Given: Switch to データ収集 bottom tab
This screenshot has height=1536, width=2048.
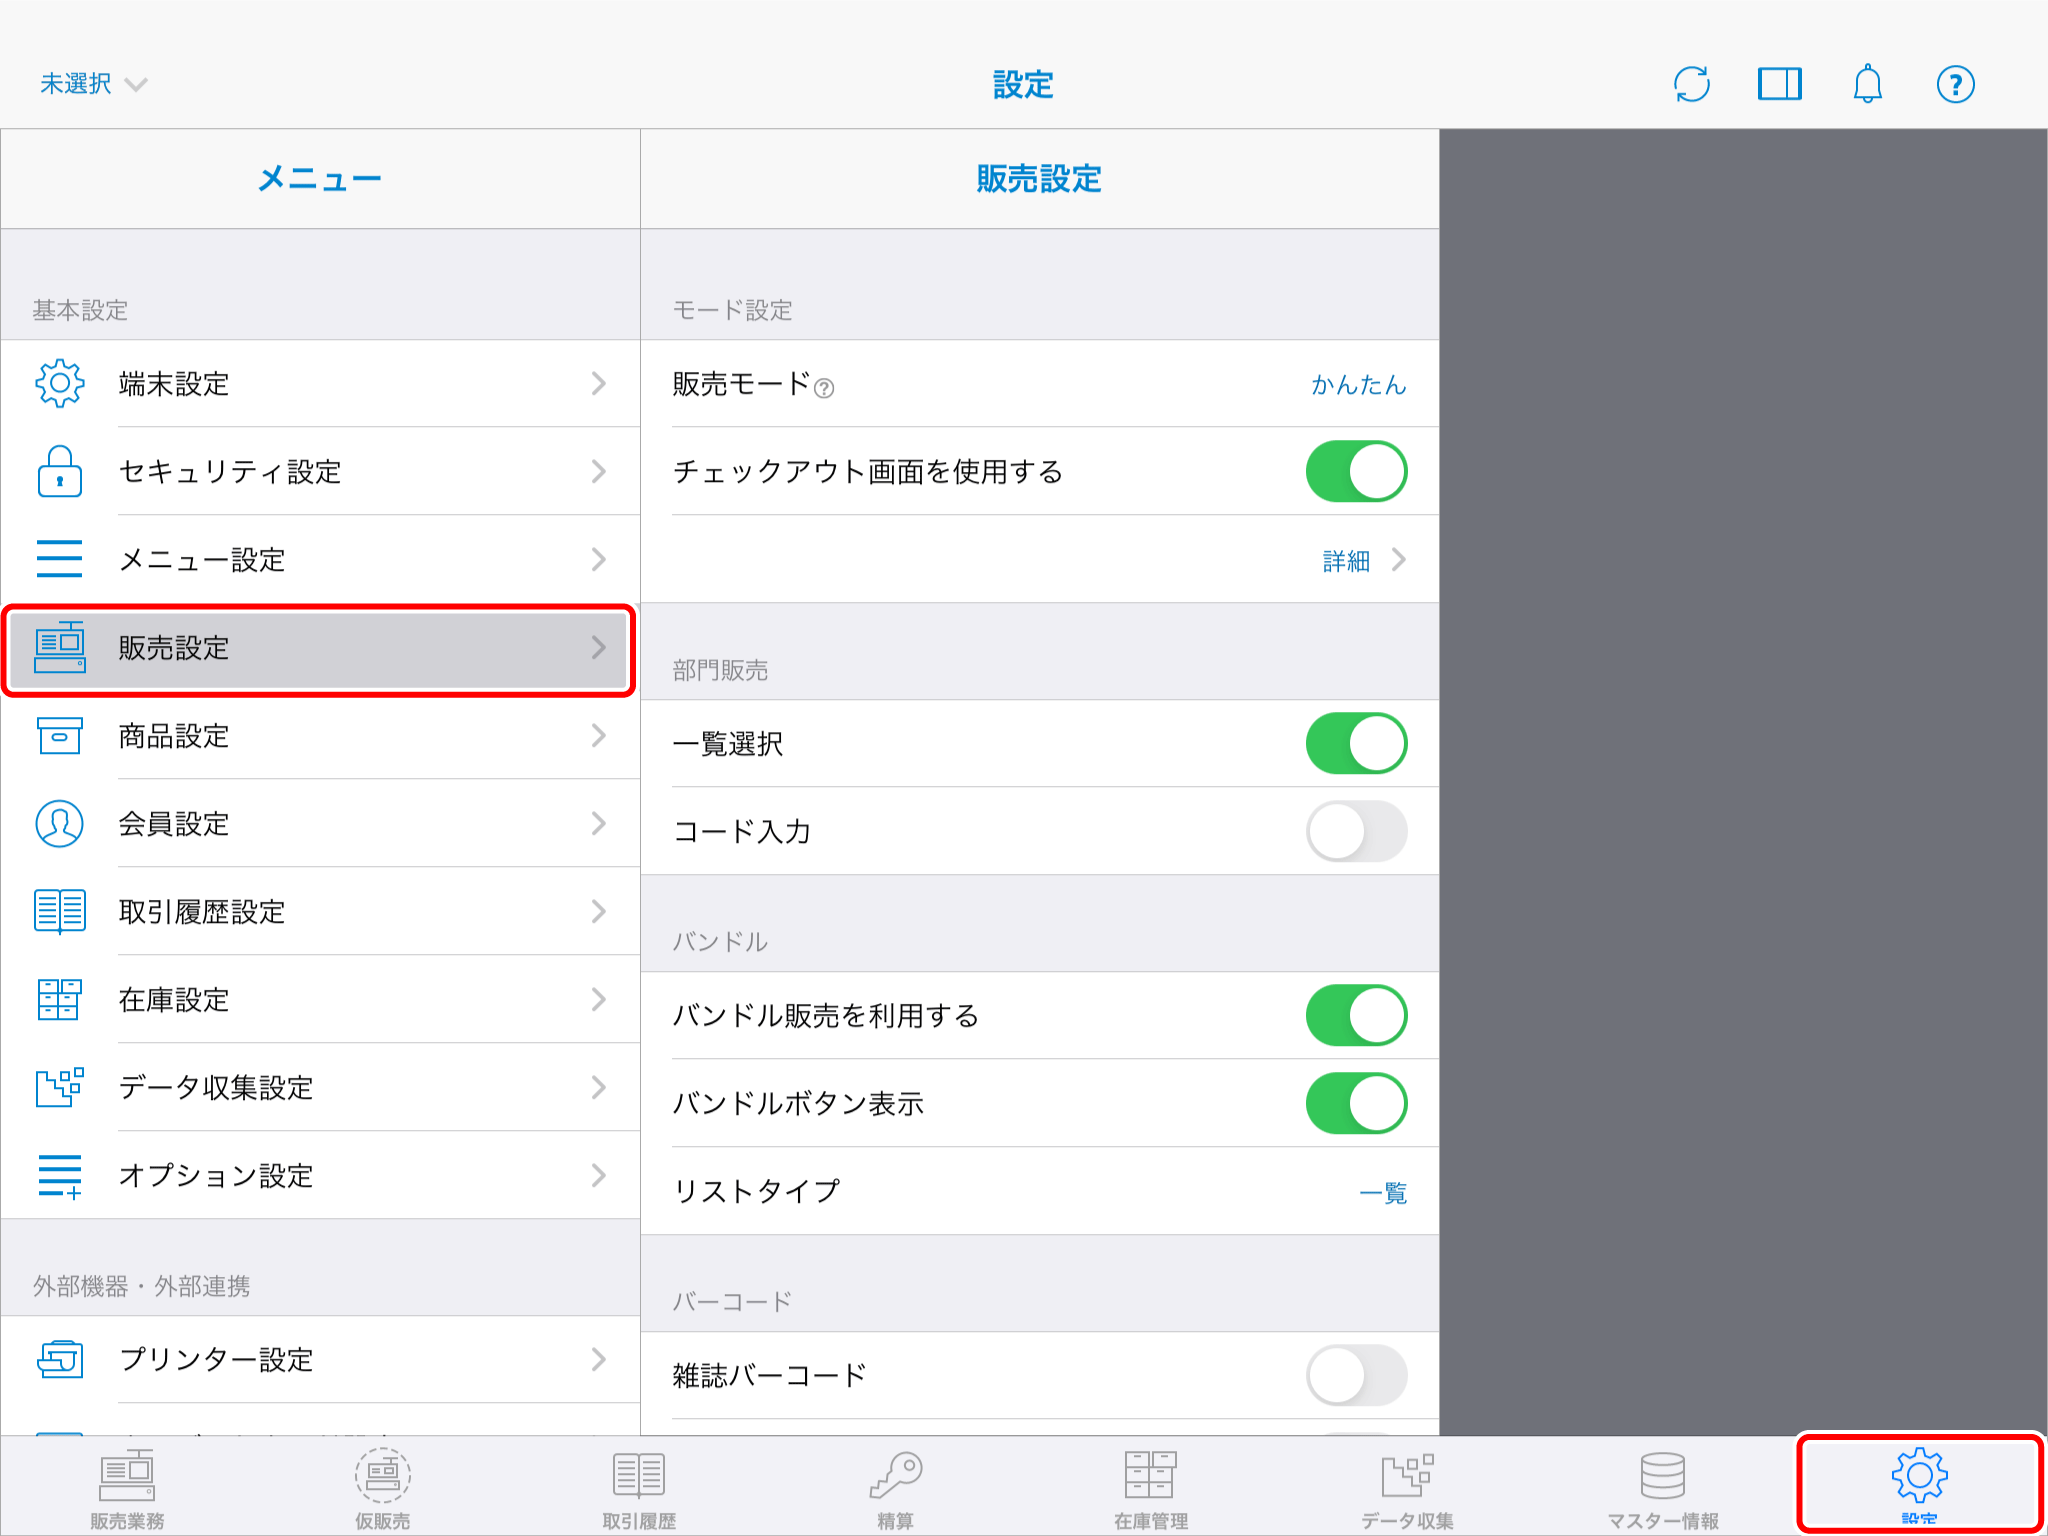Looking at the screenshot, I should (1407, 1489).
